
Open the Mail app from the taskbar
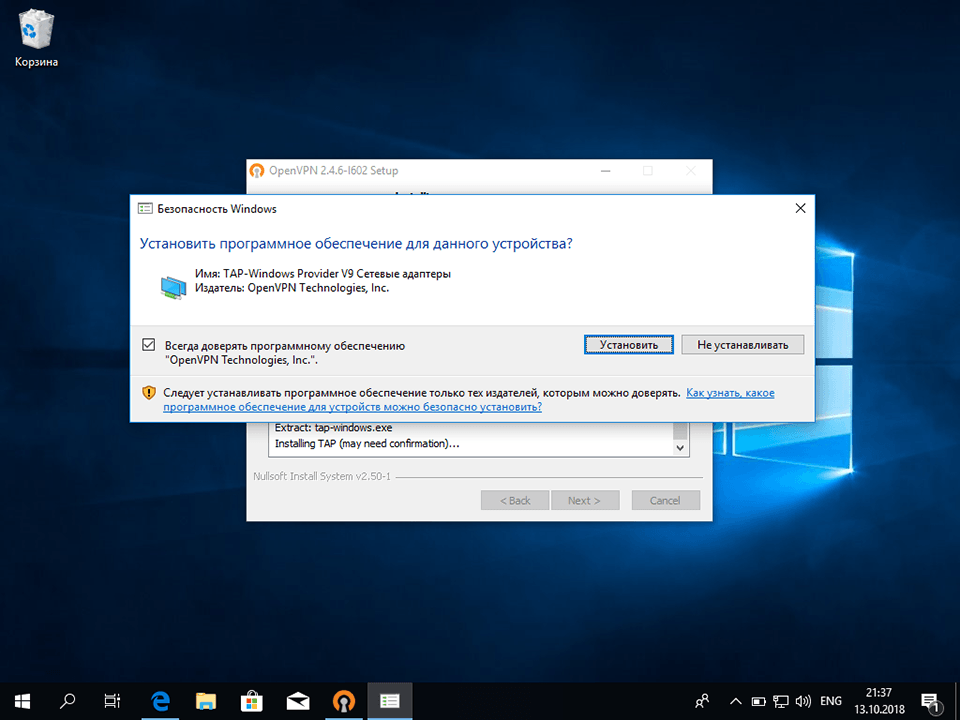[x=298, y=701]
